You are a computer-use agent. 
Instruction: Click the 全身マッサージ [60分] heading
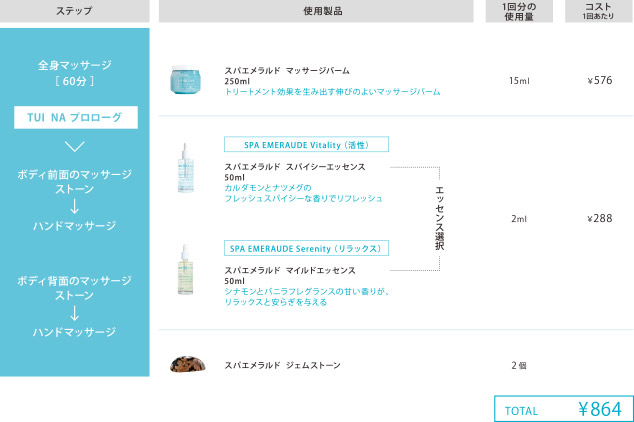point(75,73)
